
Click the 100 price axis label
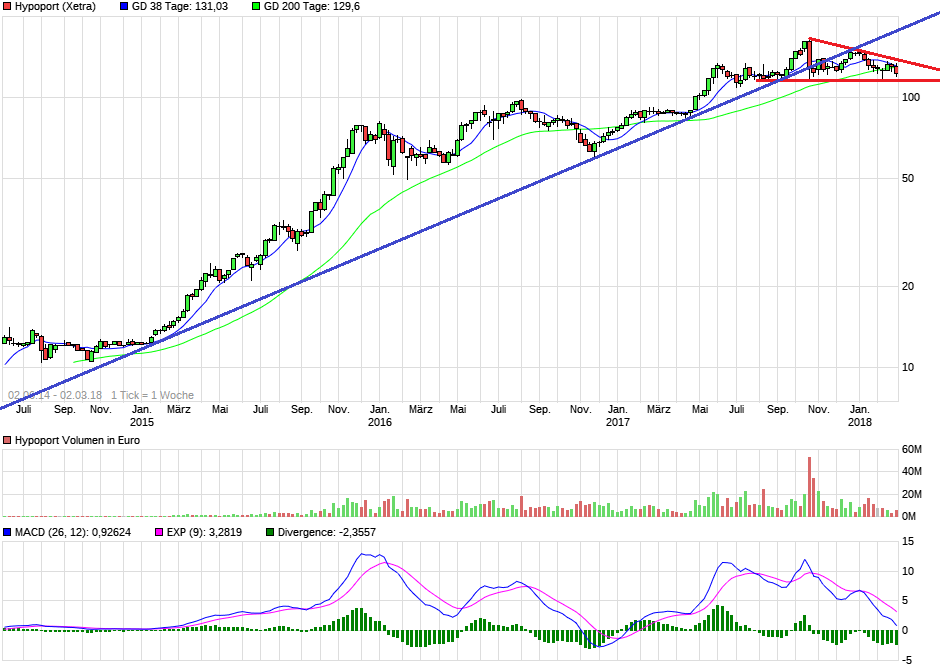pos(911,97)
